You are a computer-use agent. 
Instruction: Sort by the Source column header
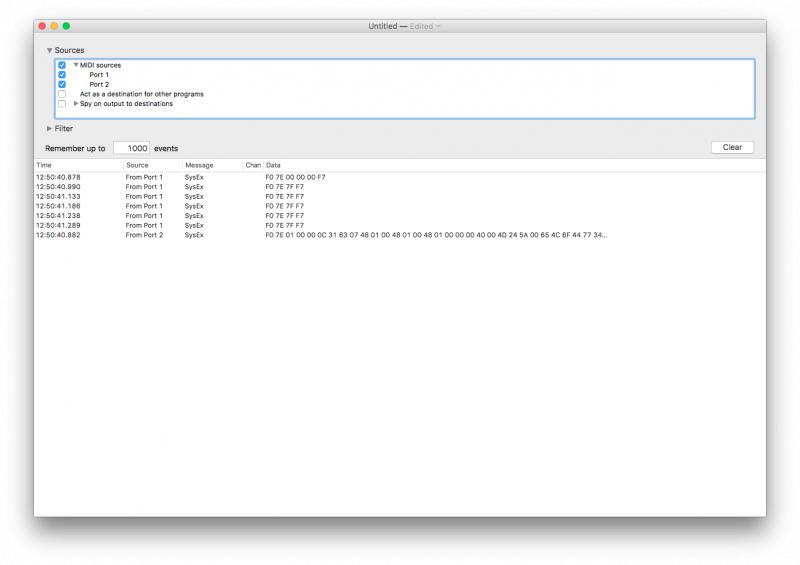(153, 165)
